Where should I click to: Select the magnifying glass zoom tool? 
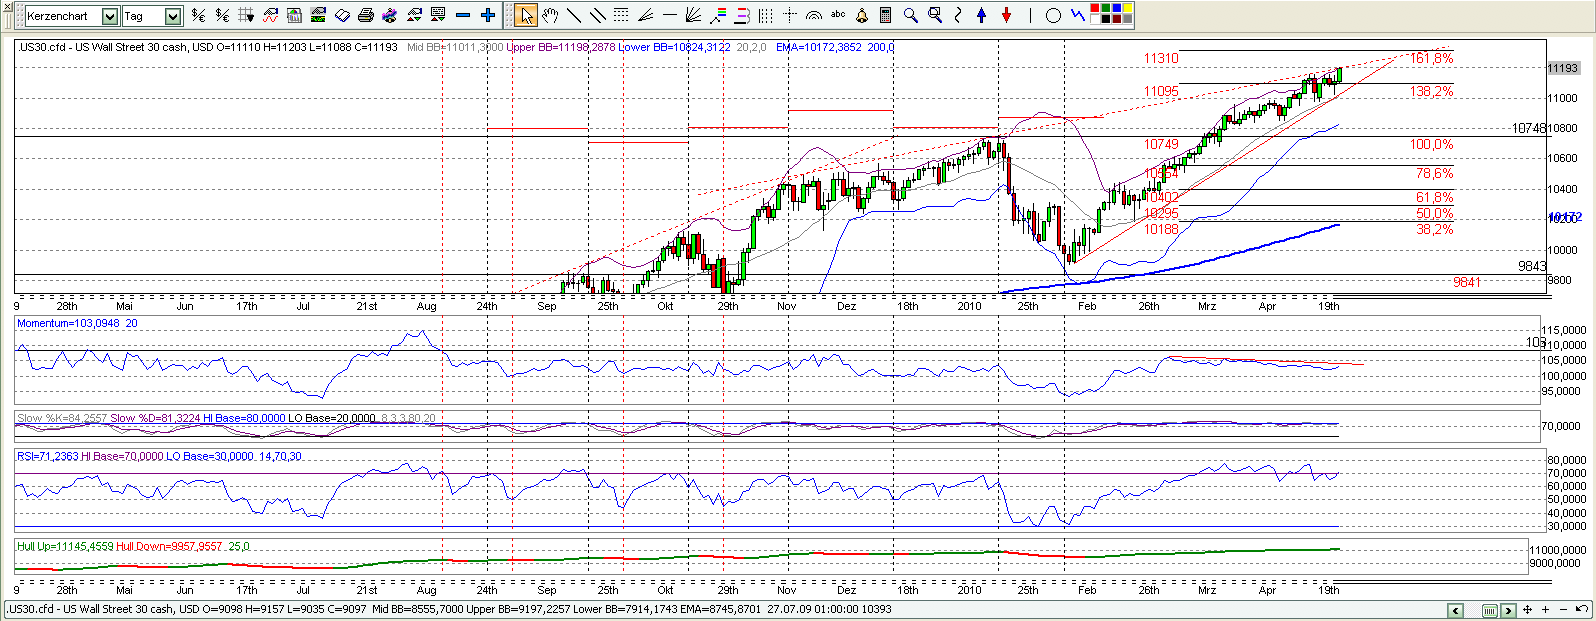[x=910, y=15]
